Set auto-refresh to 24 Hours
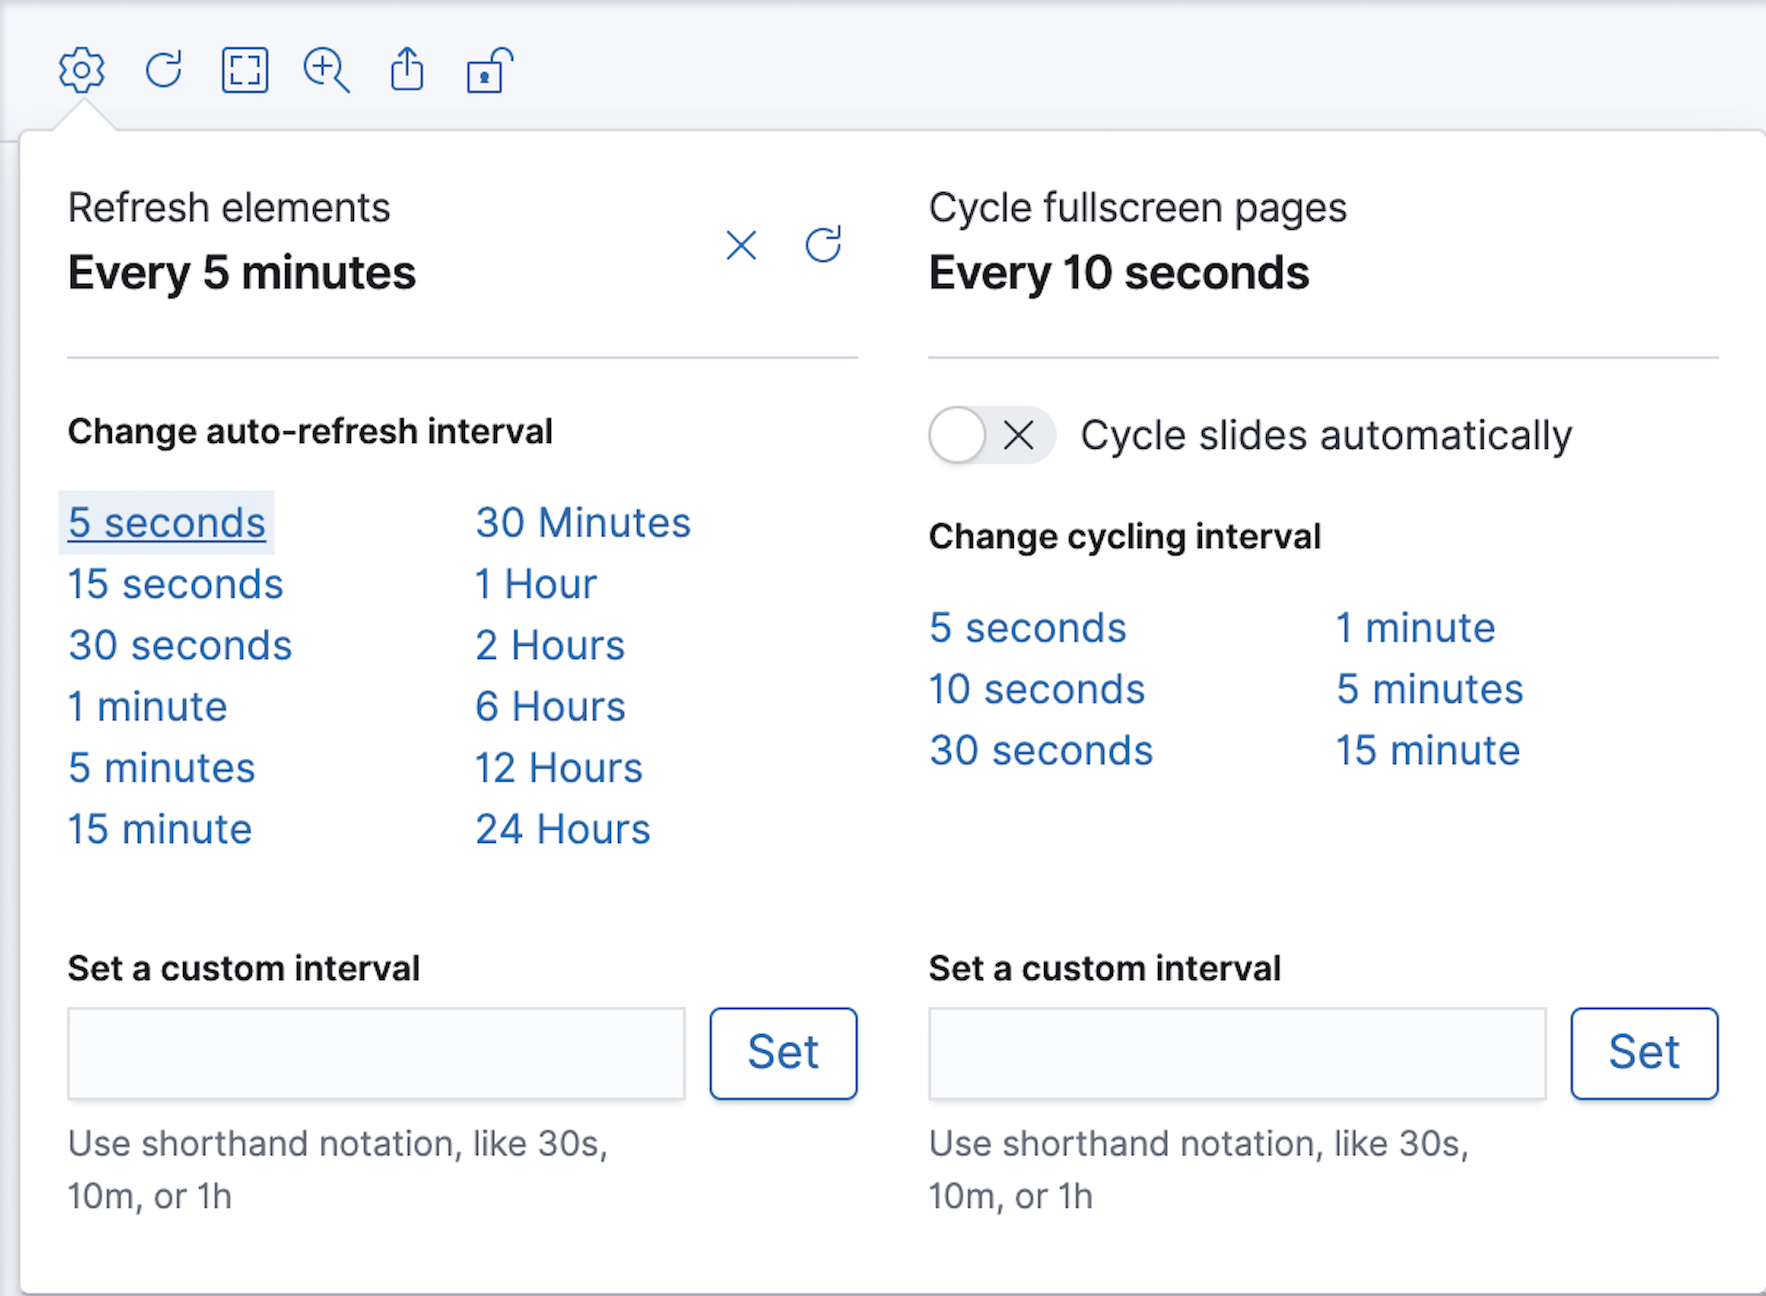The width and height of the screenshot is (1766, 1296). click(562, 828)
